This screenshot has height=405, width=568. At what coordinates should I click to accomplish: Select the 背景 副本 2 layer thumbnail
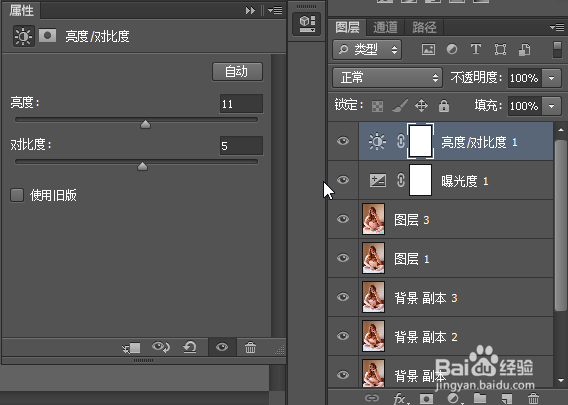point(373,336)
